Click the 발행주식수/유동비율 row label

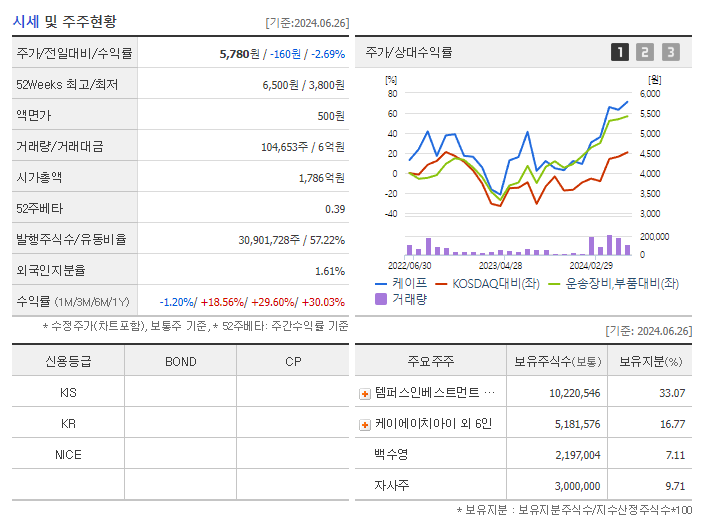point(71,239)
